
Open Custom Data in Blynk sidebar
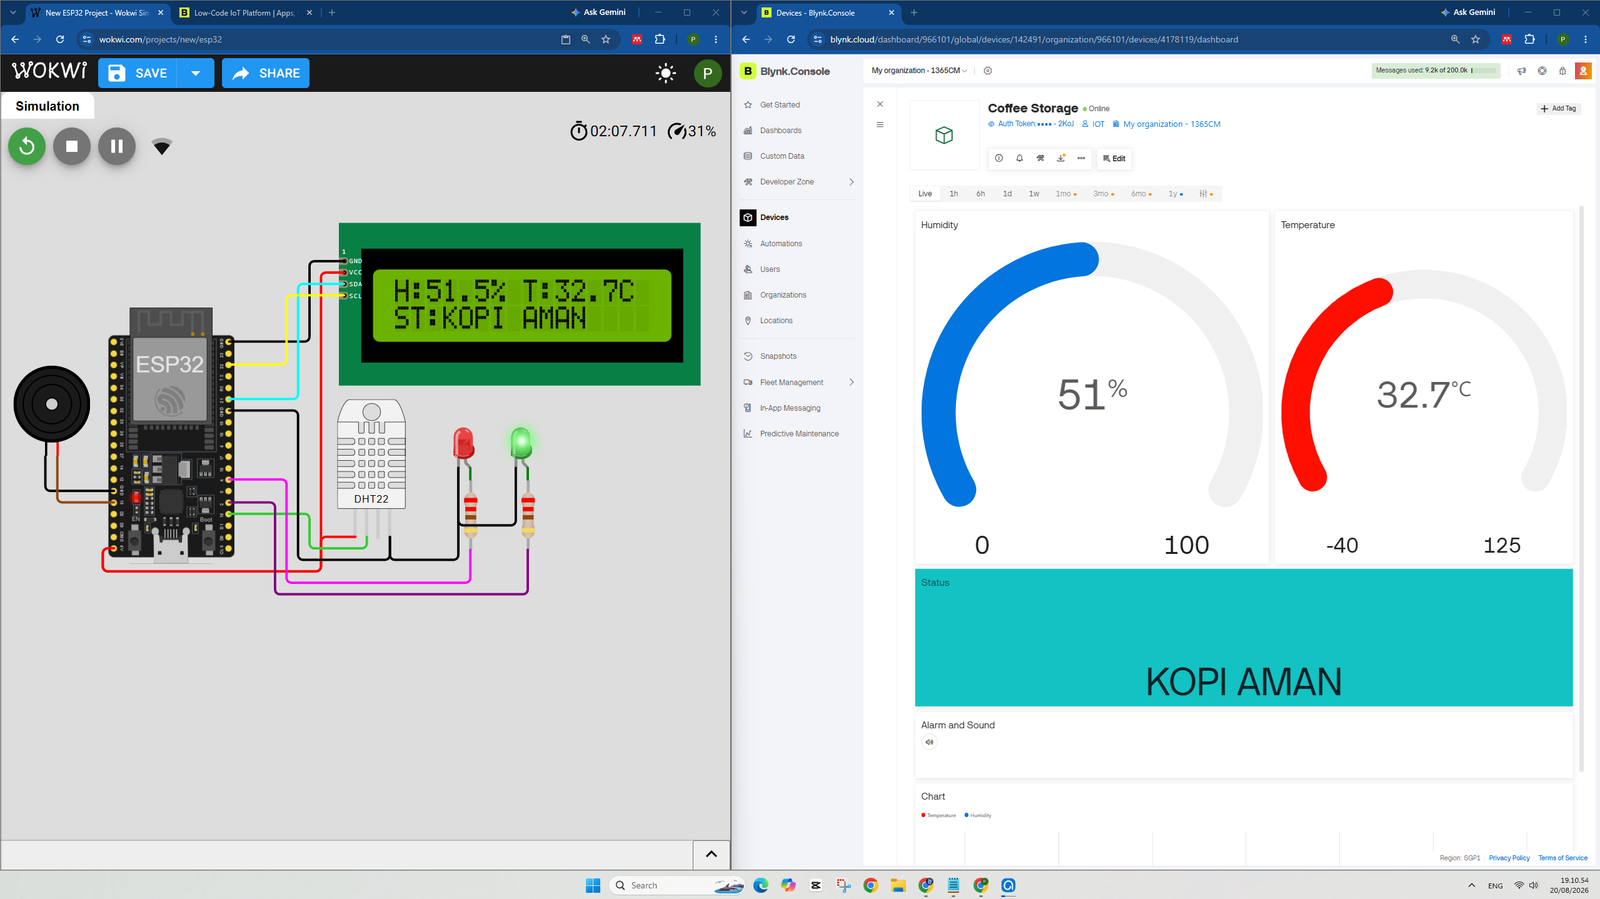tap(782, 156)
